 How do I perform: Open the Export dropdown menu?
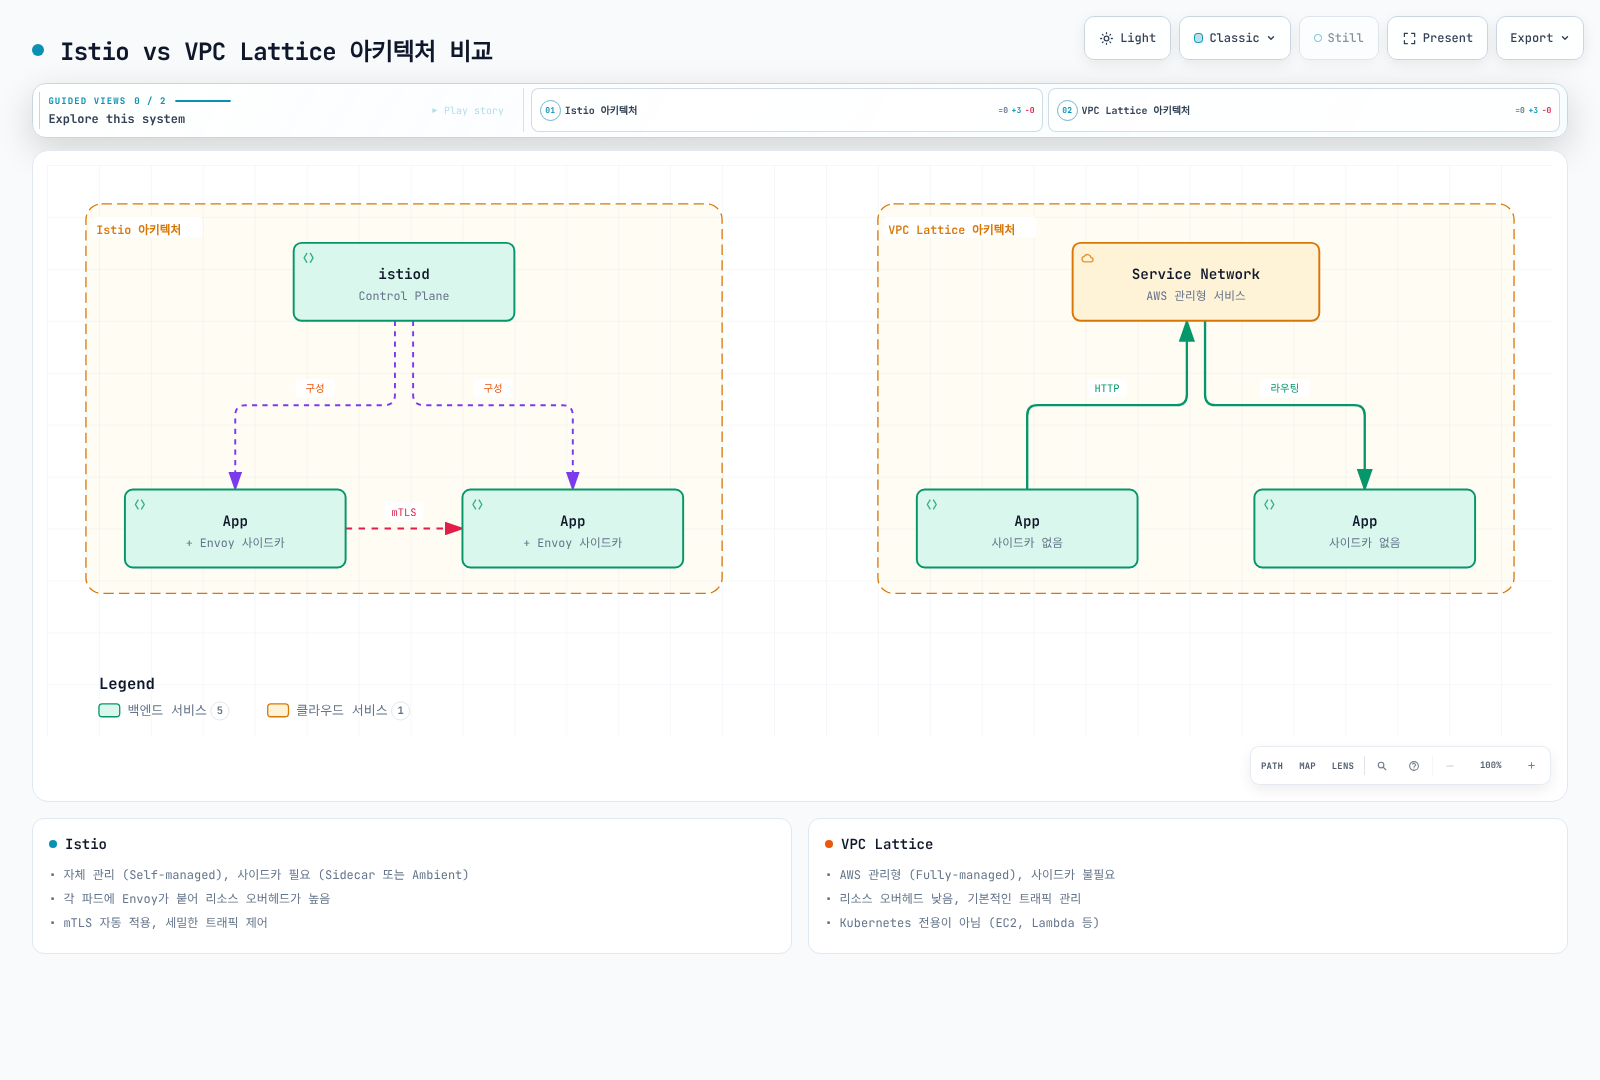pos(1539,38)
